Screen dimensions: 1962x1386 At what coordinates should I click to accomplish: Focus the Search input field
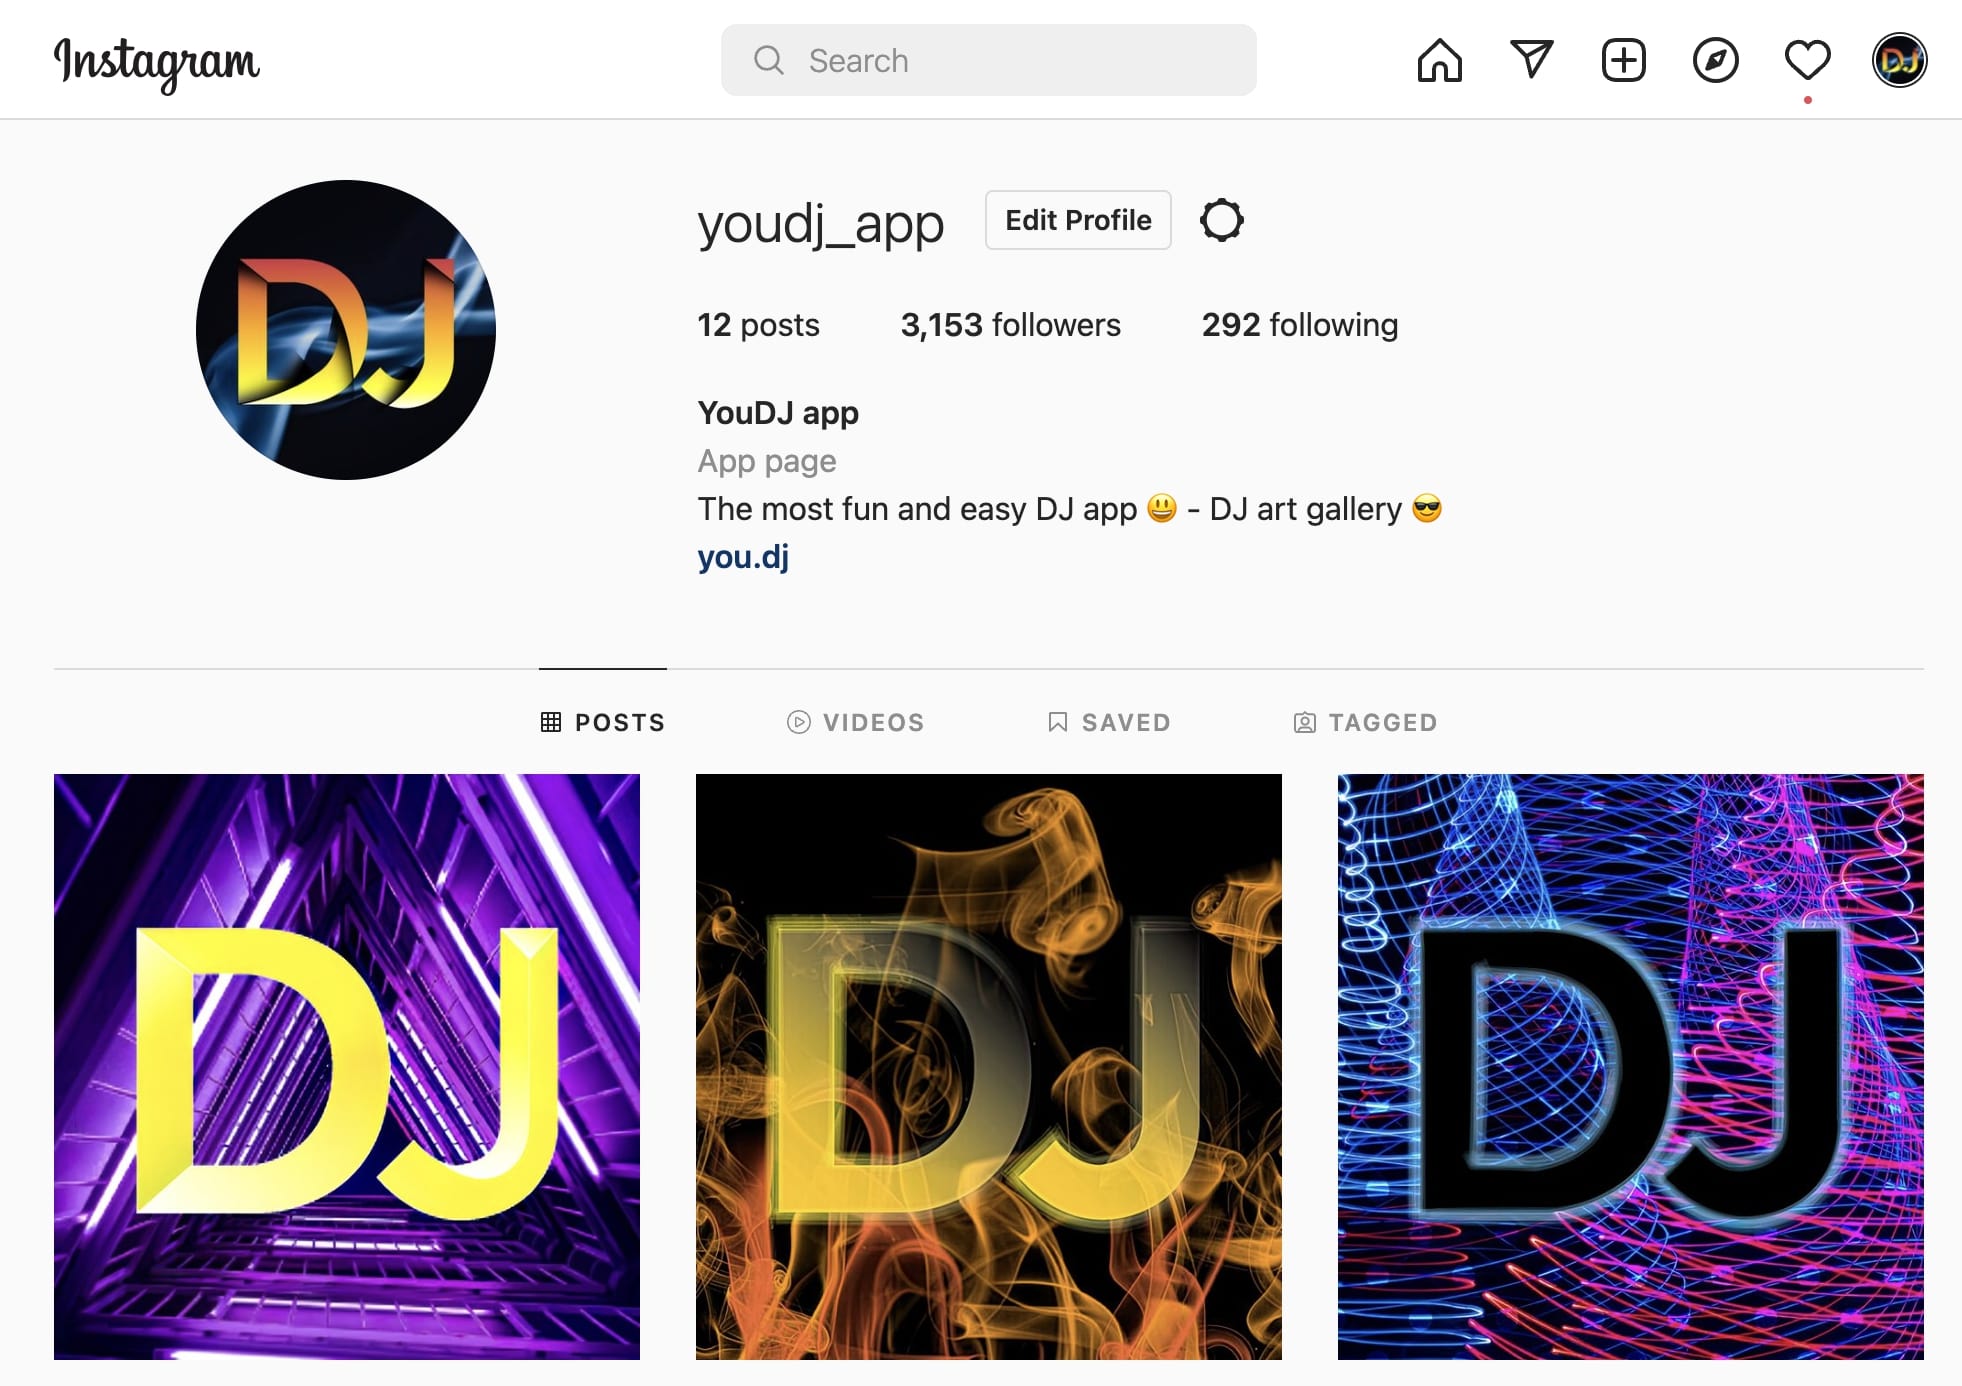pos(988,60)
